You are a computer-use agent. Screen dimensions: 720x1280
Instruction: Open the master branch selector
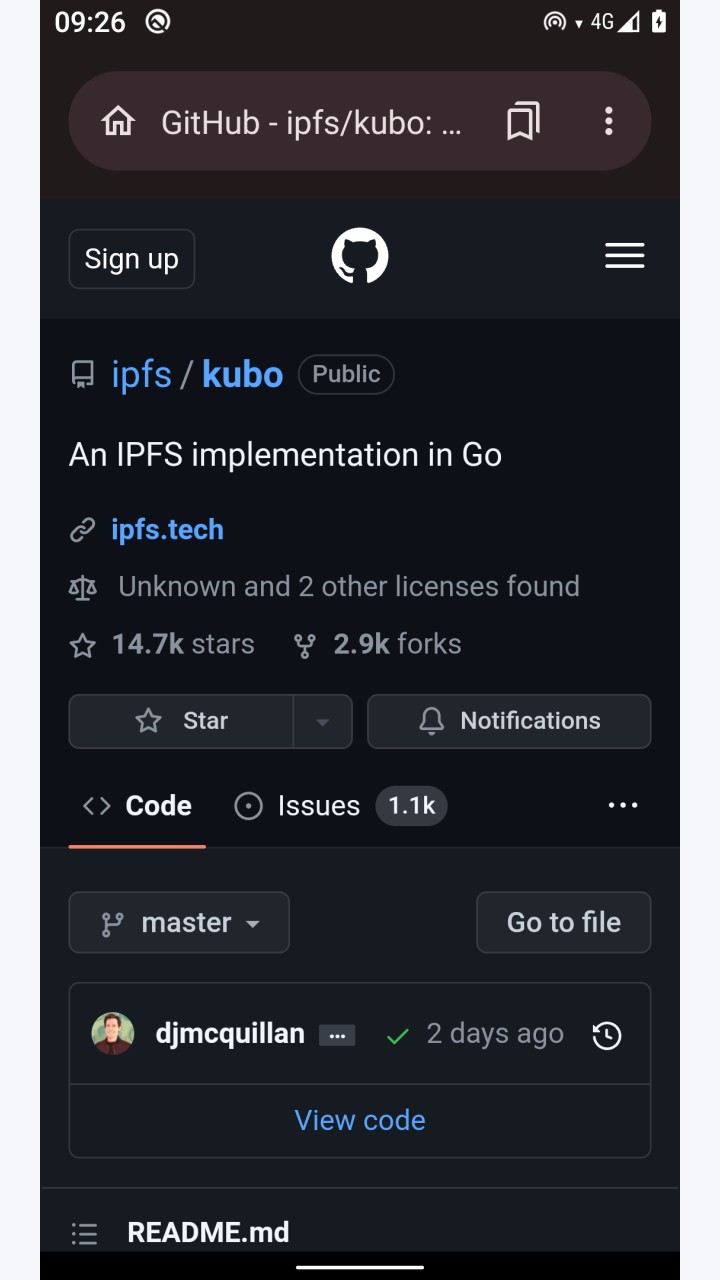point(179,922)
